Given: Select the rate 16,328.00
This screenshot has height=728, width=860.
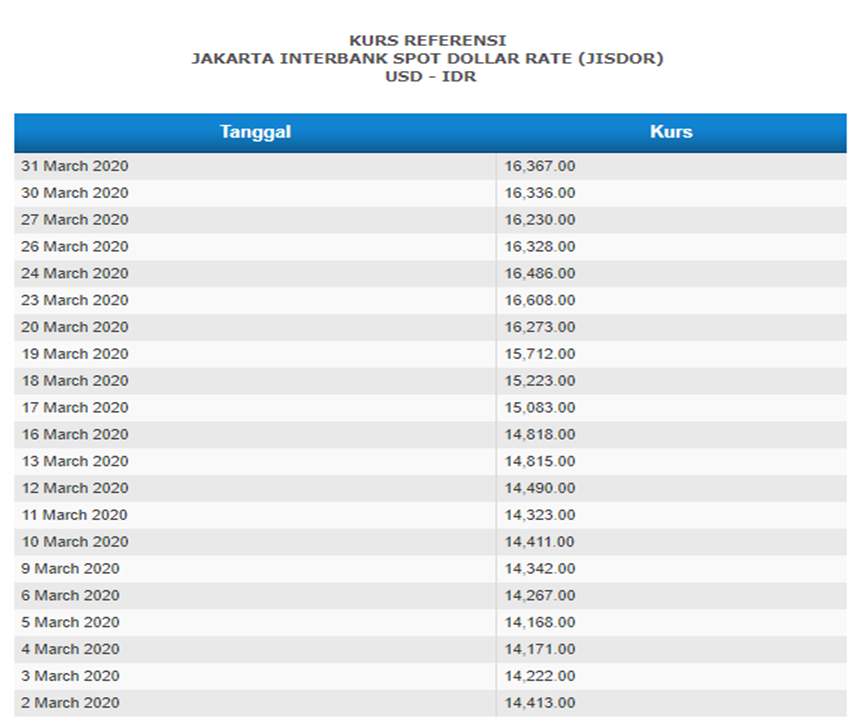Looking at the screenshot, I should point(540,247).
